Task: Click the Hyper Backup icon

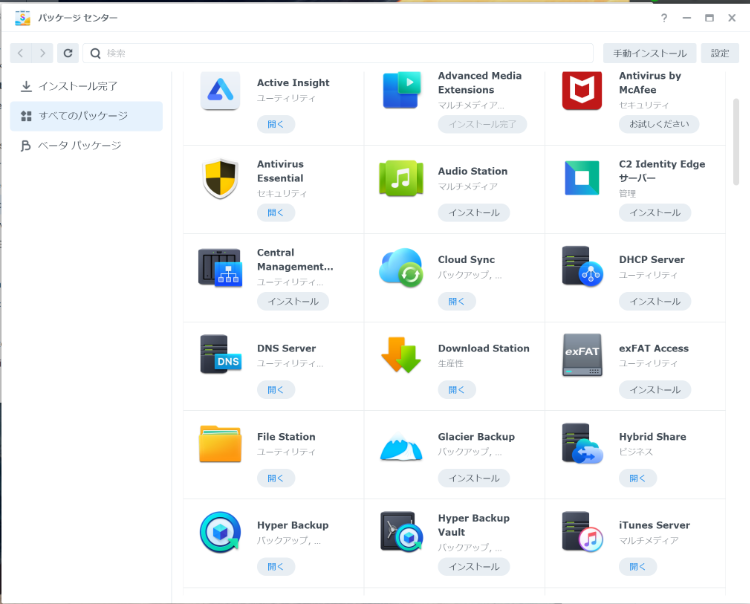Action: coord(220,532)
